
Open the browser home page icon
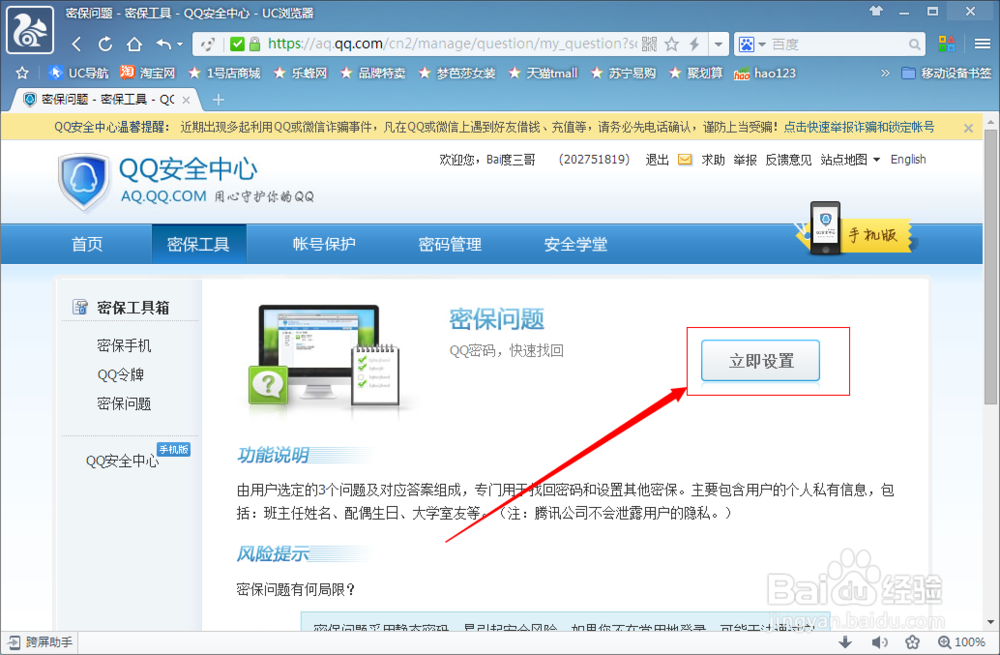134,44
